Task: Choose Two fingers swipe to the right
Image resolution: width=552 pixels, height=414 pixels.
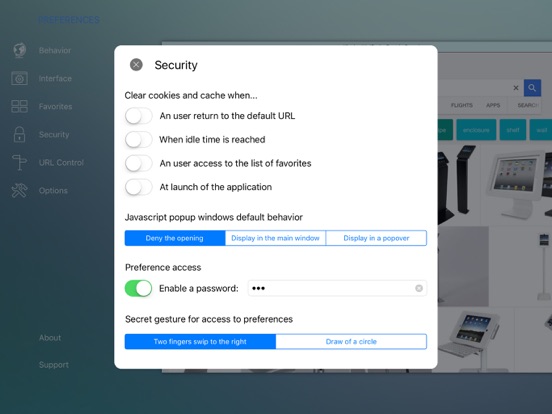Action: point(200,341)
